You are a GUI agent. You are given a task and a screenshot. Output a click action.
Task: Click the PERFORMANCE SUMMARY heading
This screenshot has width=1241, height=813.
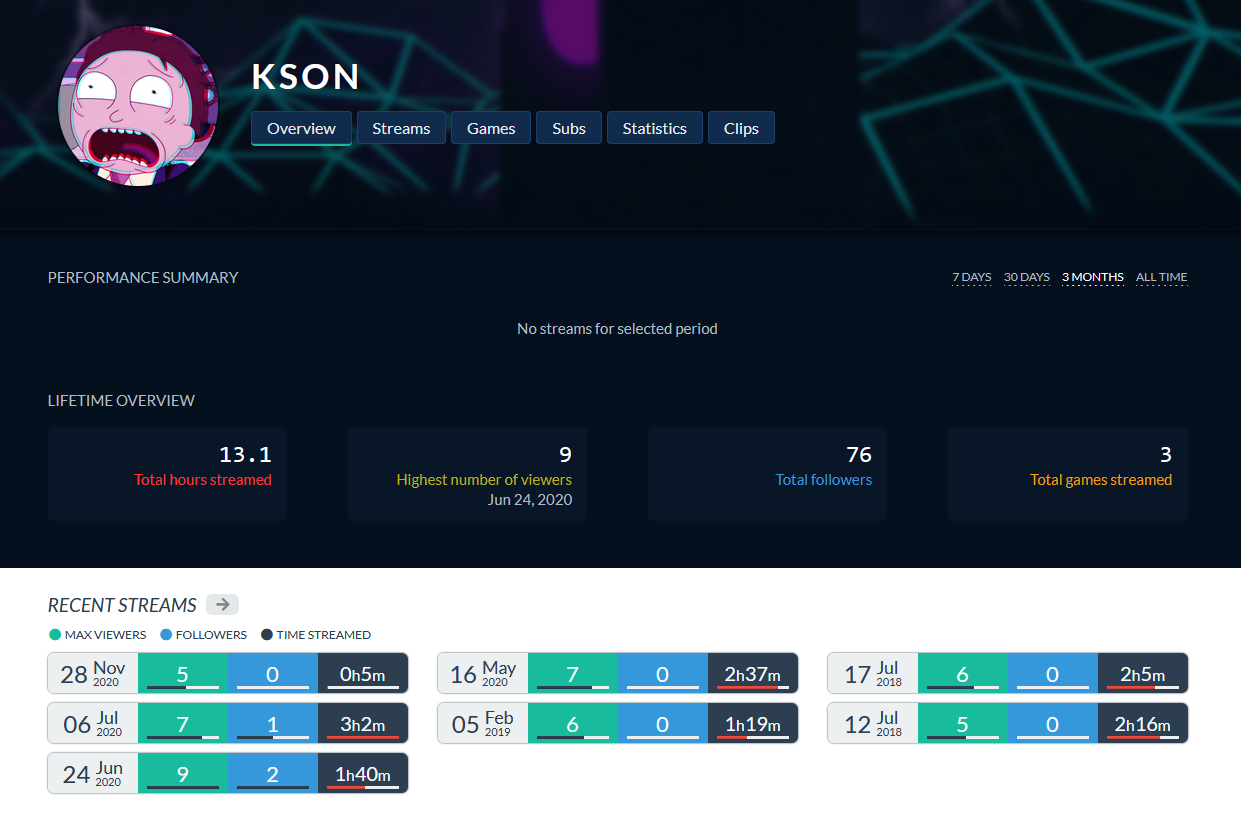click(143, 277)
